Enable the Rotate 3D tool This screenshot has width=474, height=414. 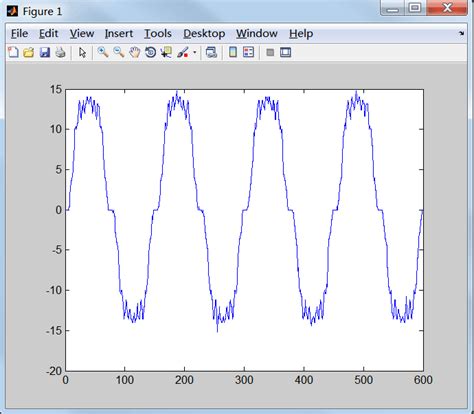pos(150,52)
